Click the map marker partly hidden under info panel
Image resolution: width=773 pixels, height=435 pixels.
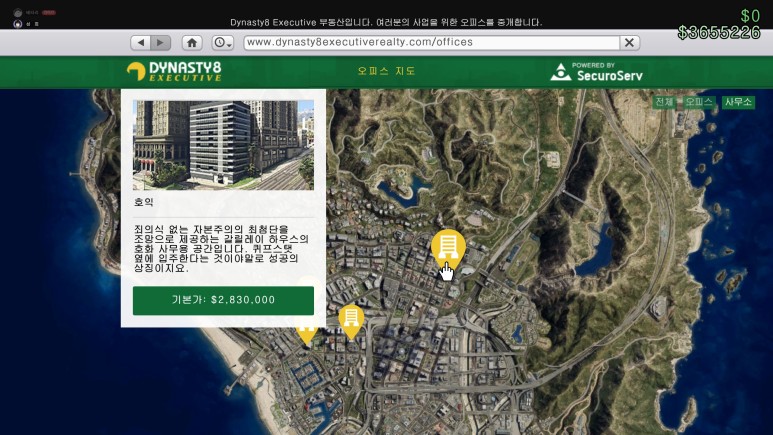(307, 335)
